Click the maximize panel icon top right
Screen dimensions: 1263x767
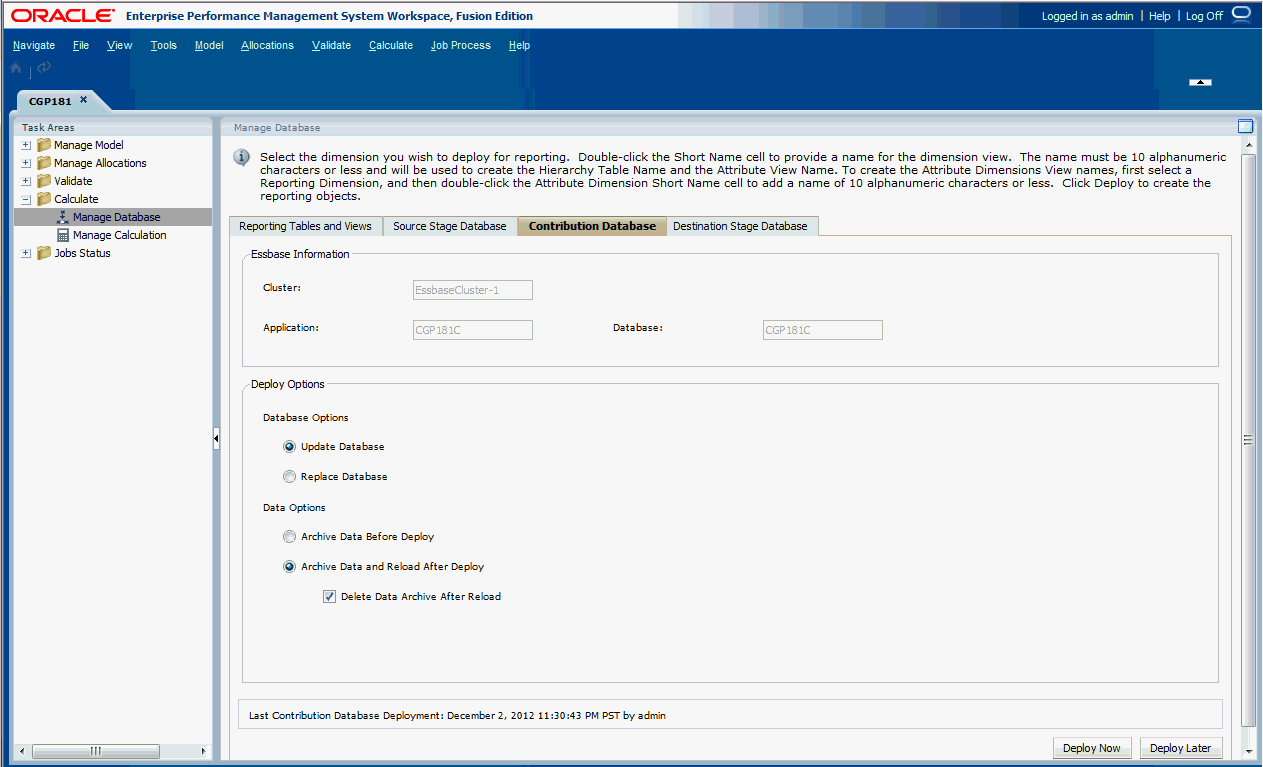click(1245, 126)
